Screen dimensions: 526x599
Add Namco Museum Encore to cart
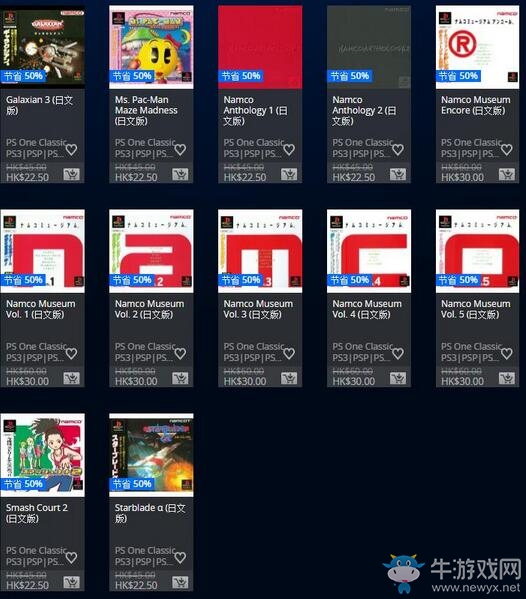tap(507, 175)
